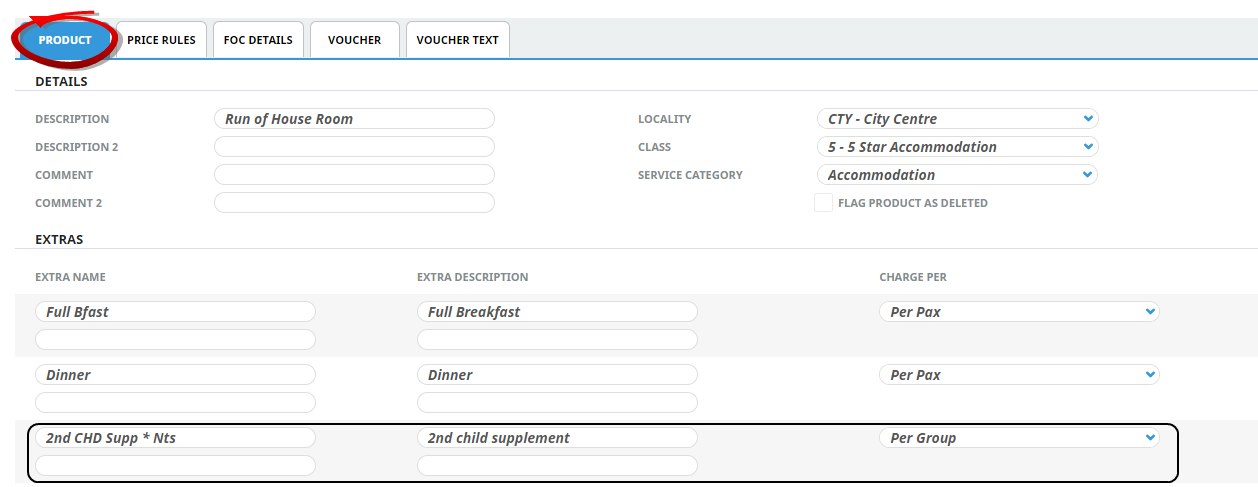The height and width of the screenshot is (487, 1258).
Task: Edit the Full Breakfast extra description field
Action: (557, 312)
